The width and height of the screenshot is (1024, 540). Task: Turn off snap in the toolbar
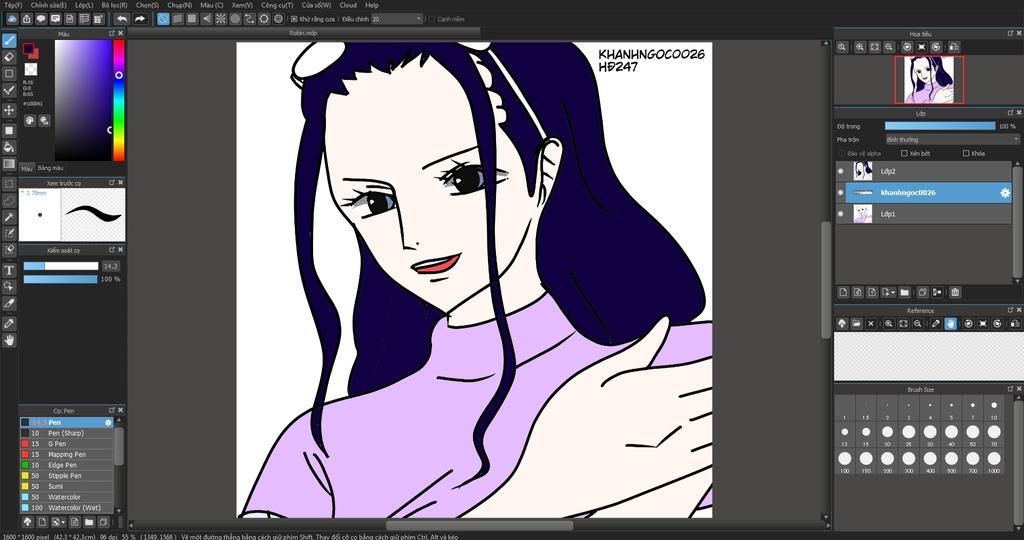tap(163, 19)
